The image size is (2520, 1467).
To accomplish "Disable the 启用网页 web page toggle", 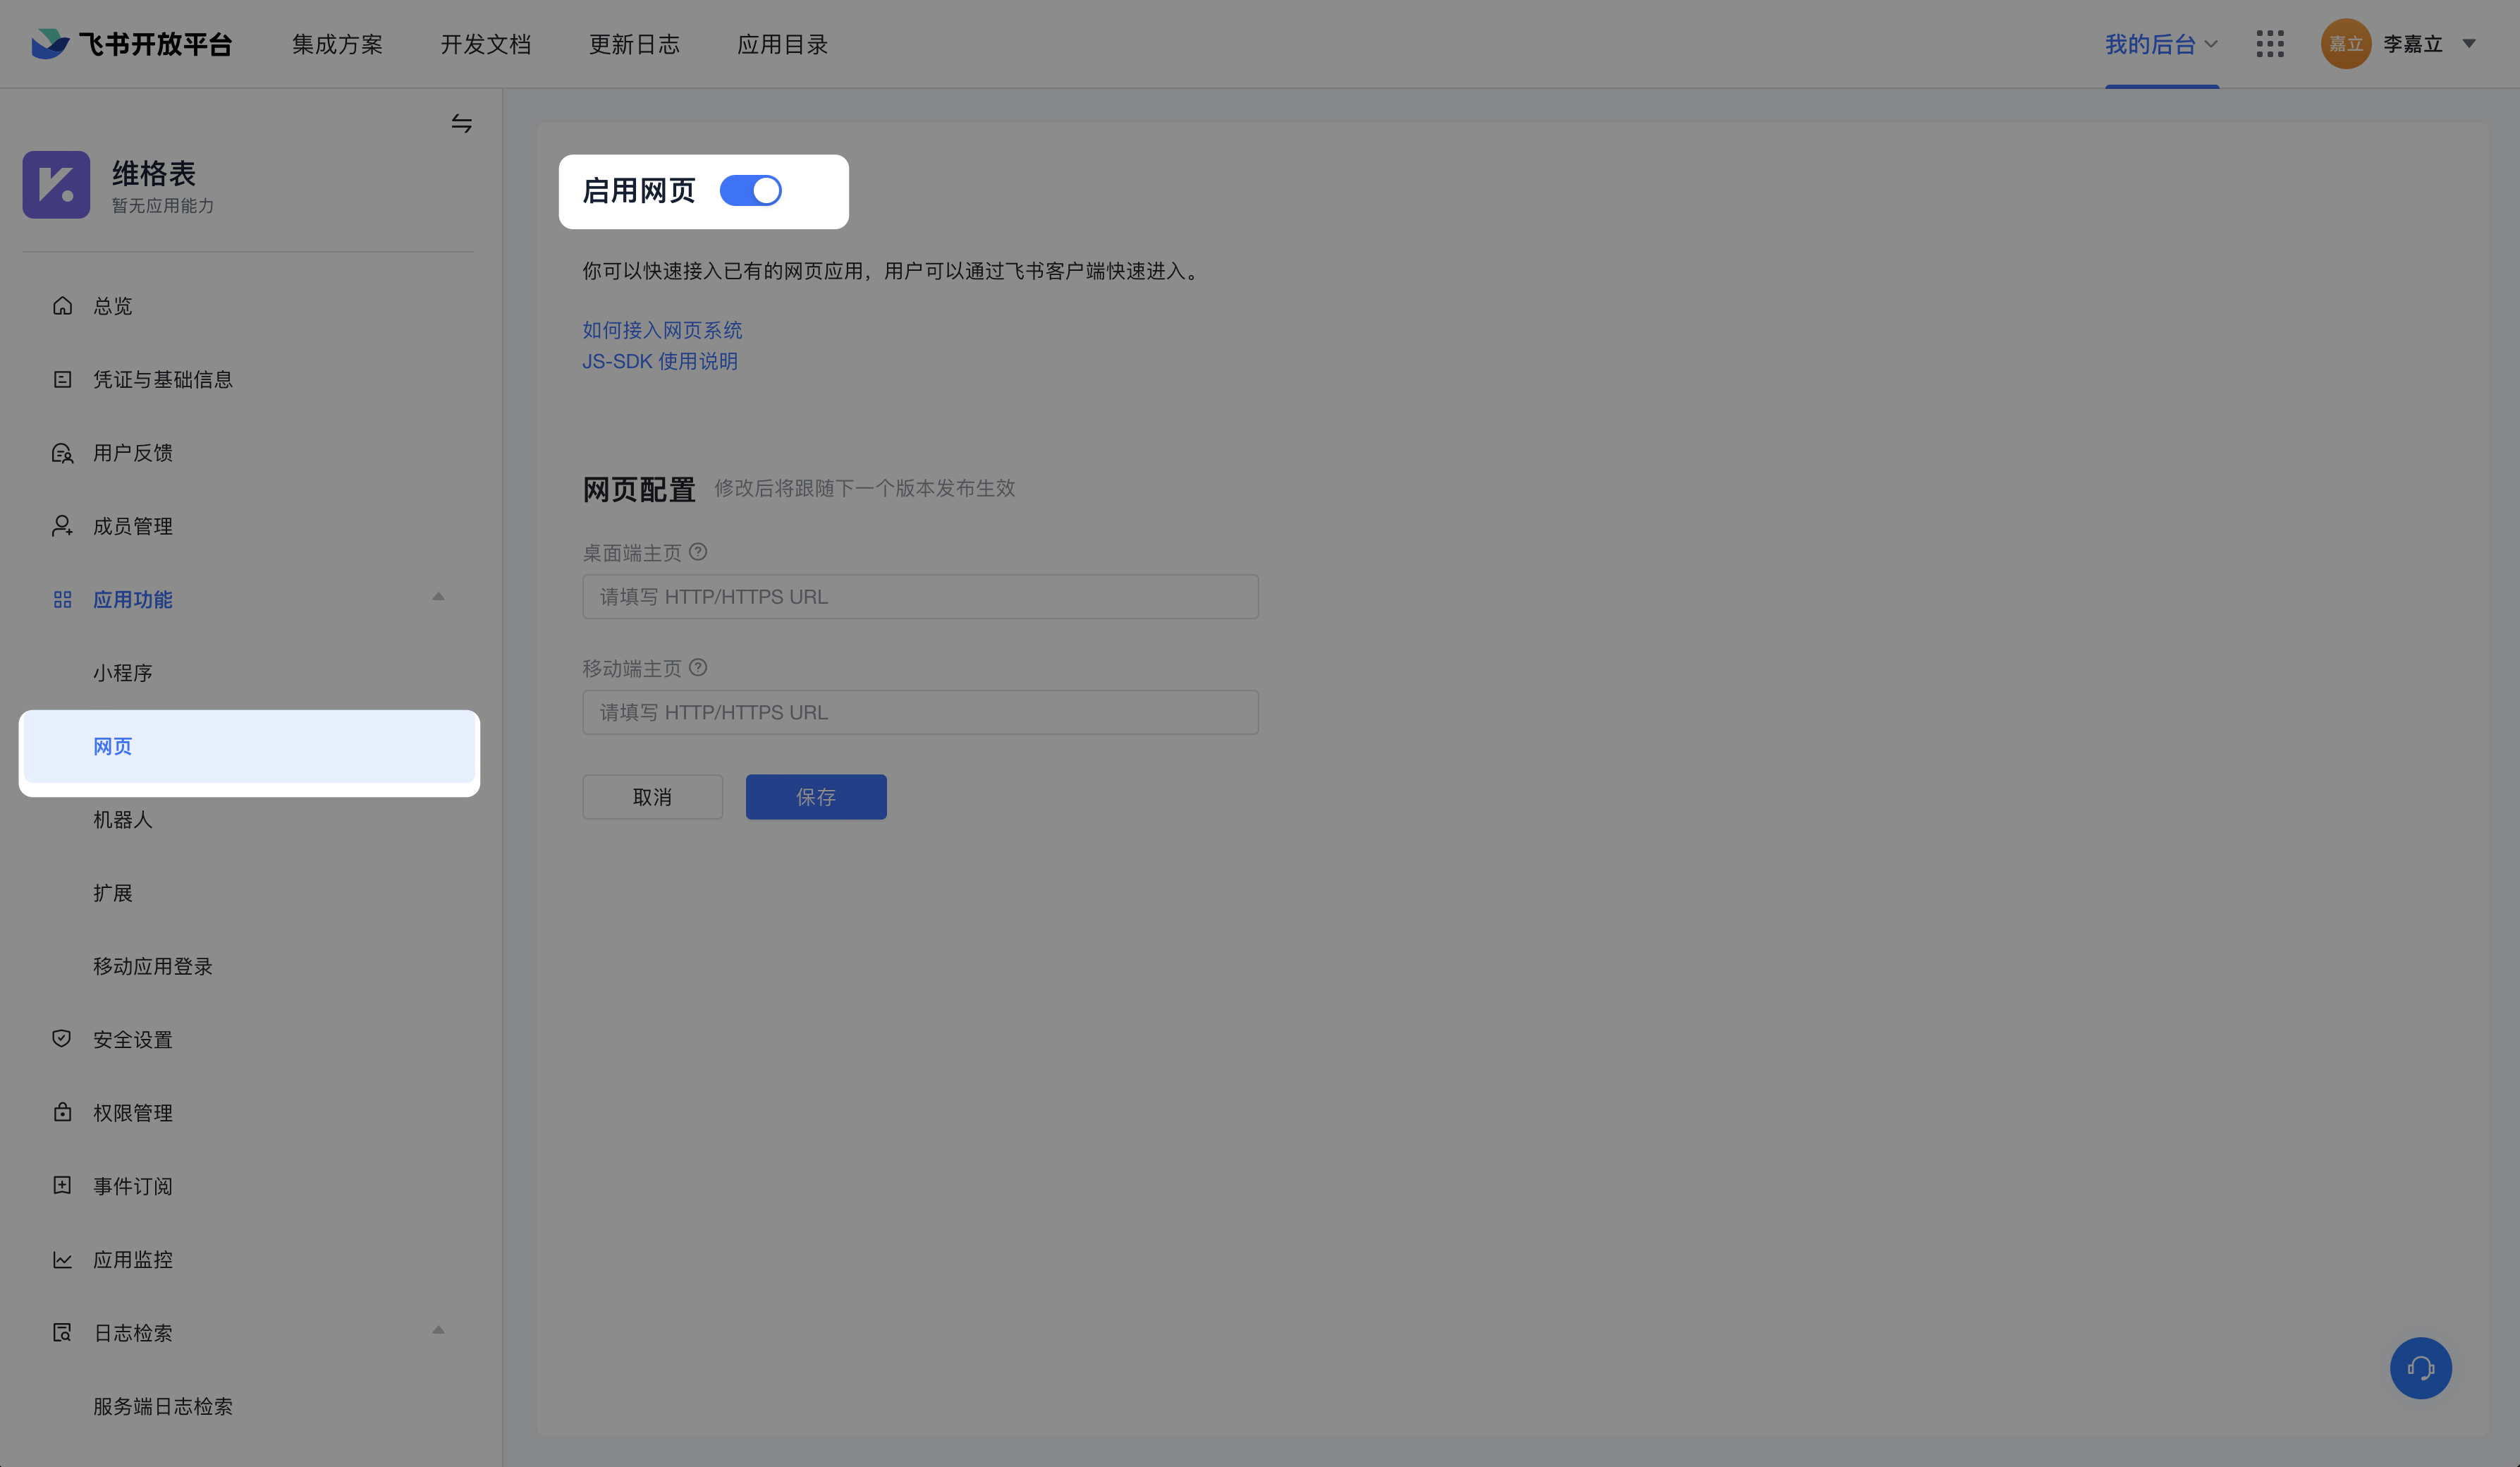I will coord(751,190).
